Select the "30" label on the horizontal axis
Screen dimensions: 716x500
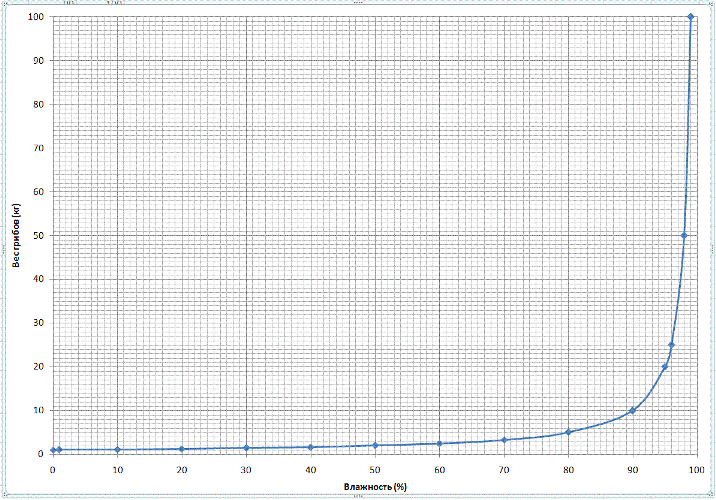click(246, 470)
